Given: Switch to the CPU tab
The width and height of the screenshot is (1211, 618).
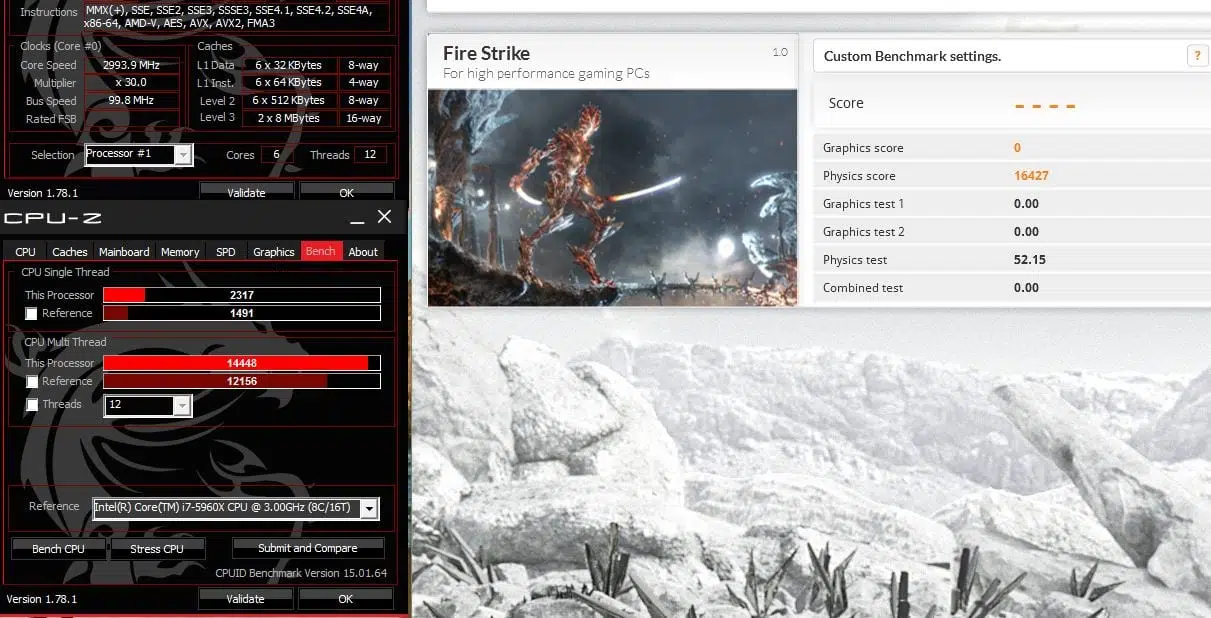Looking at the screenshot, I should pyautogui.click(x=26, y=252).
